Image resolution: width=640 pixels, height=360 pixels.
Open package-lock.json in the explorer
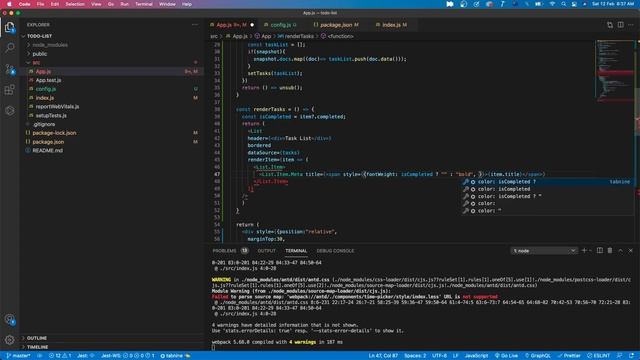click(x=54, y=133)
